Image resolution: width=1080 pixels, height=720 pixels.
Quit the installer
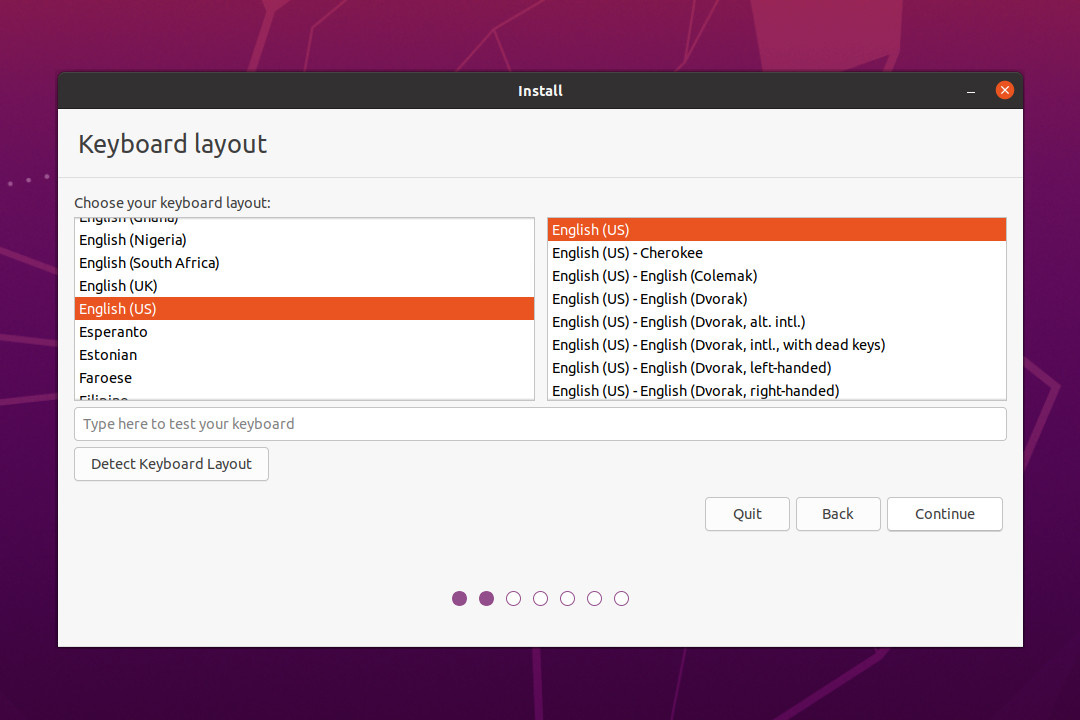(x=747, y=514)
